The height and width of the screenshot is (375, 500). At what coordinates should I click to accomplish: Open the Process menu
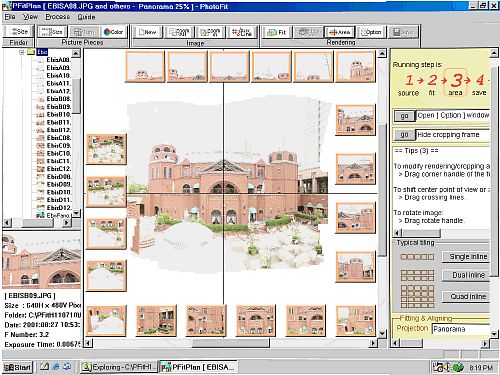[58, 17]
